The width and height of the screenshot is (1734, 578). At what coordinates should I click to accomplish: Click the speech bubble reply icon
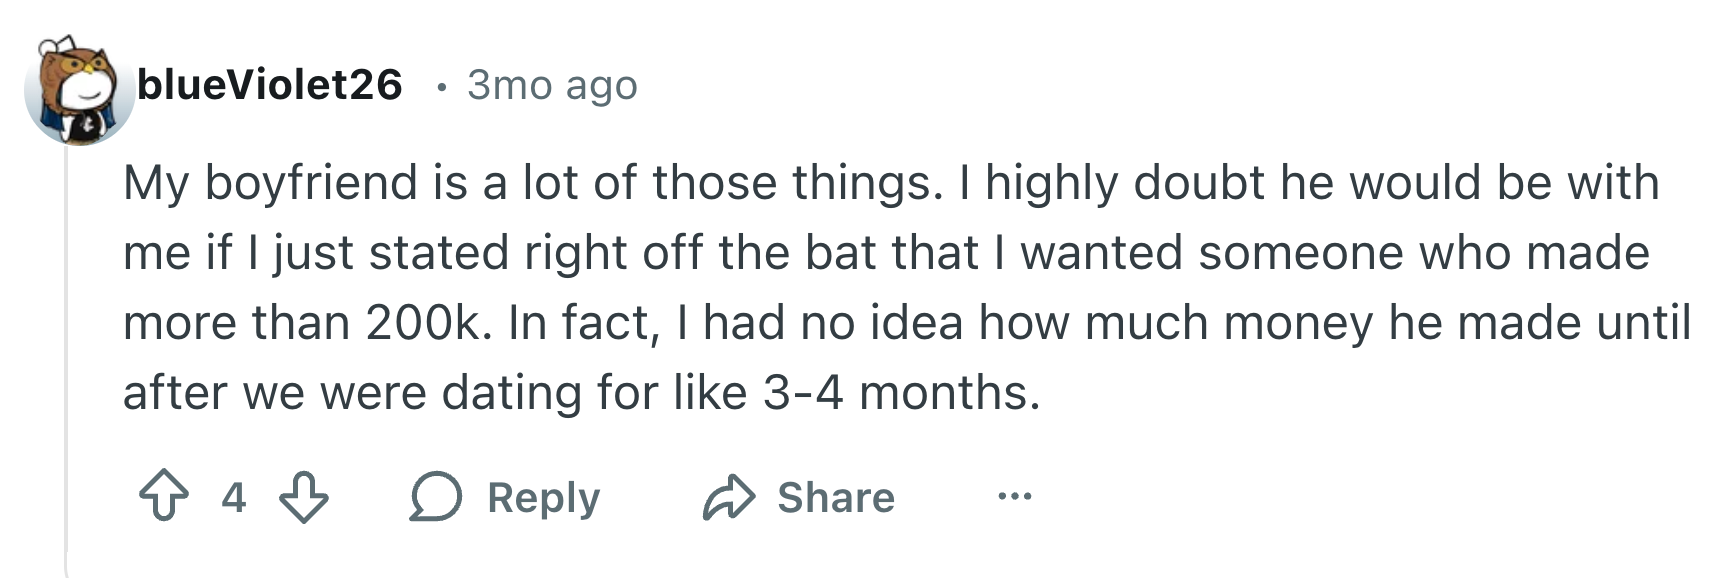pos(436,497)
